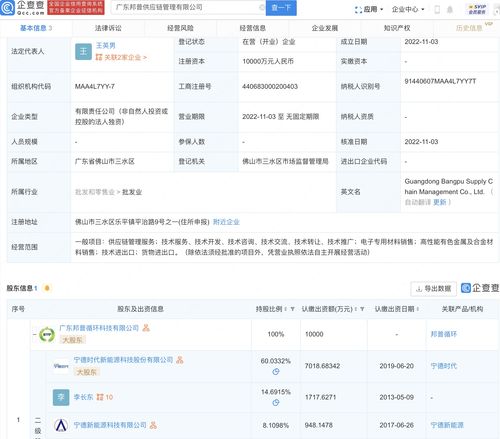
Task: Click registered capital 10000万元人民币
Action: coord(268,61)
